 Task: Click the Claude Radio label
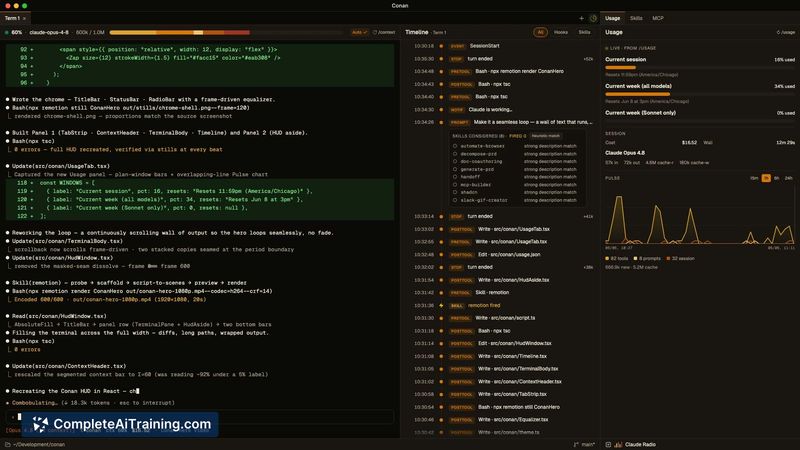click(640, 444)
